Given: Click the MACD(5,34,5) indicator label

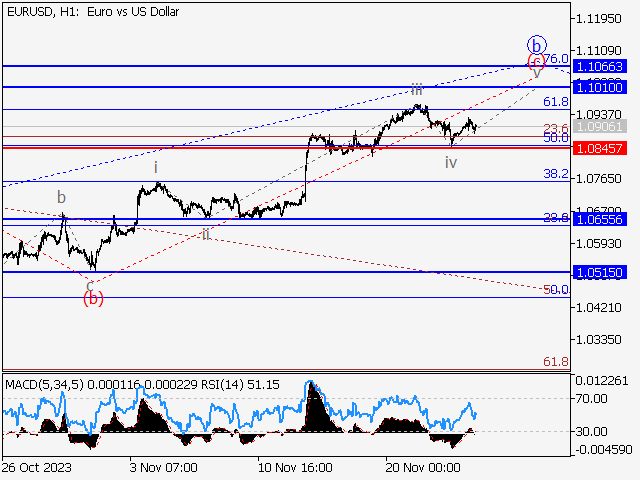Looking at the screenshot, I should 44,385.
